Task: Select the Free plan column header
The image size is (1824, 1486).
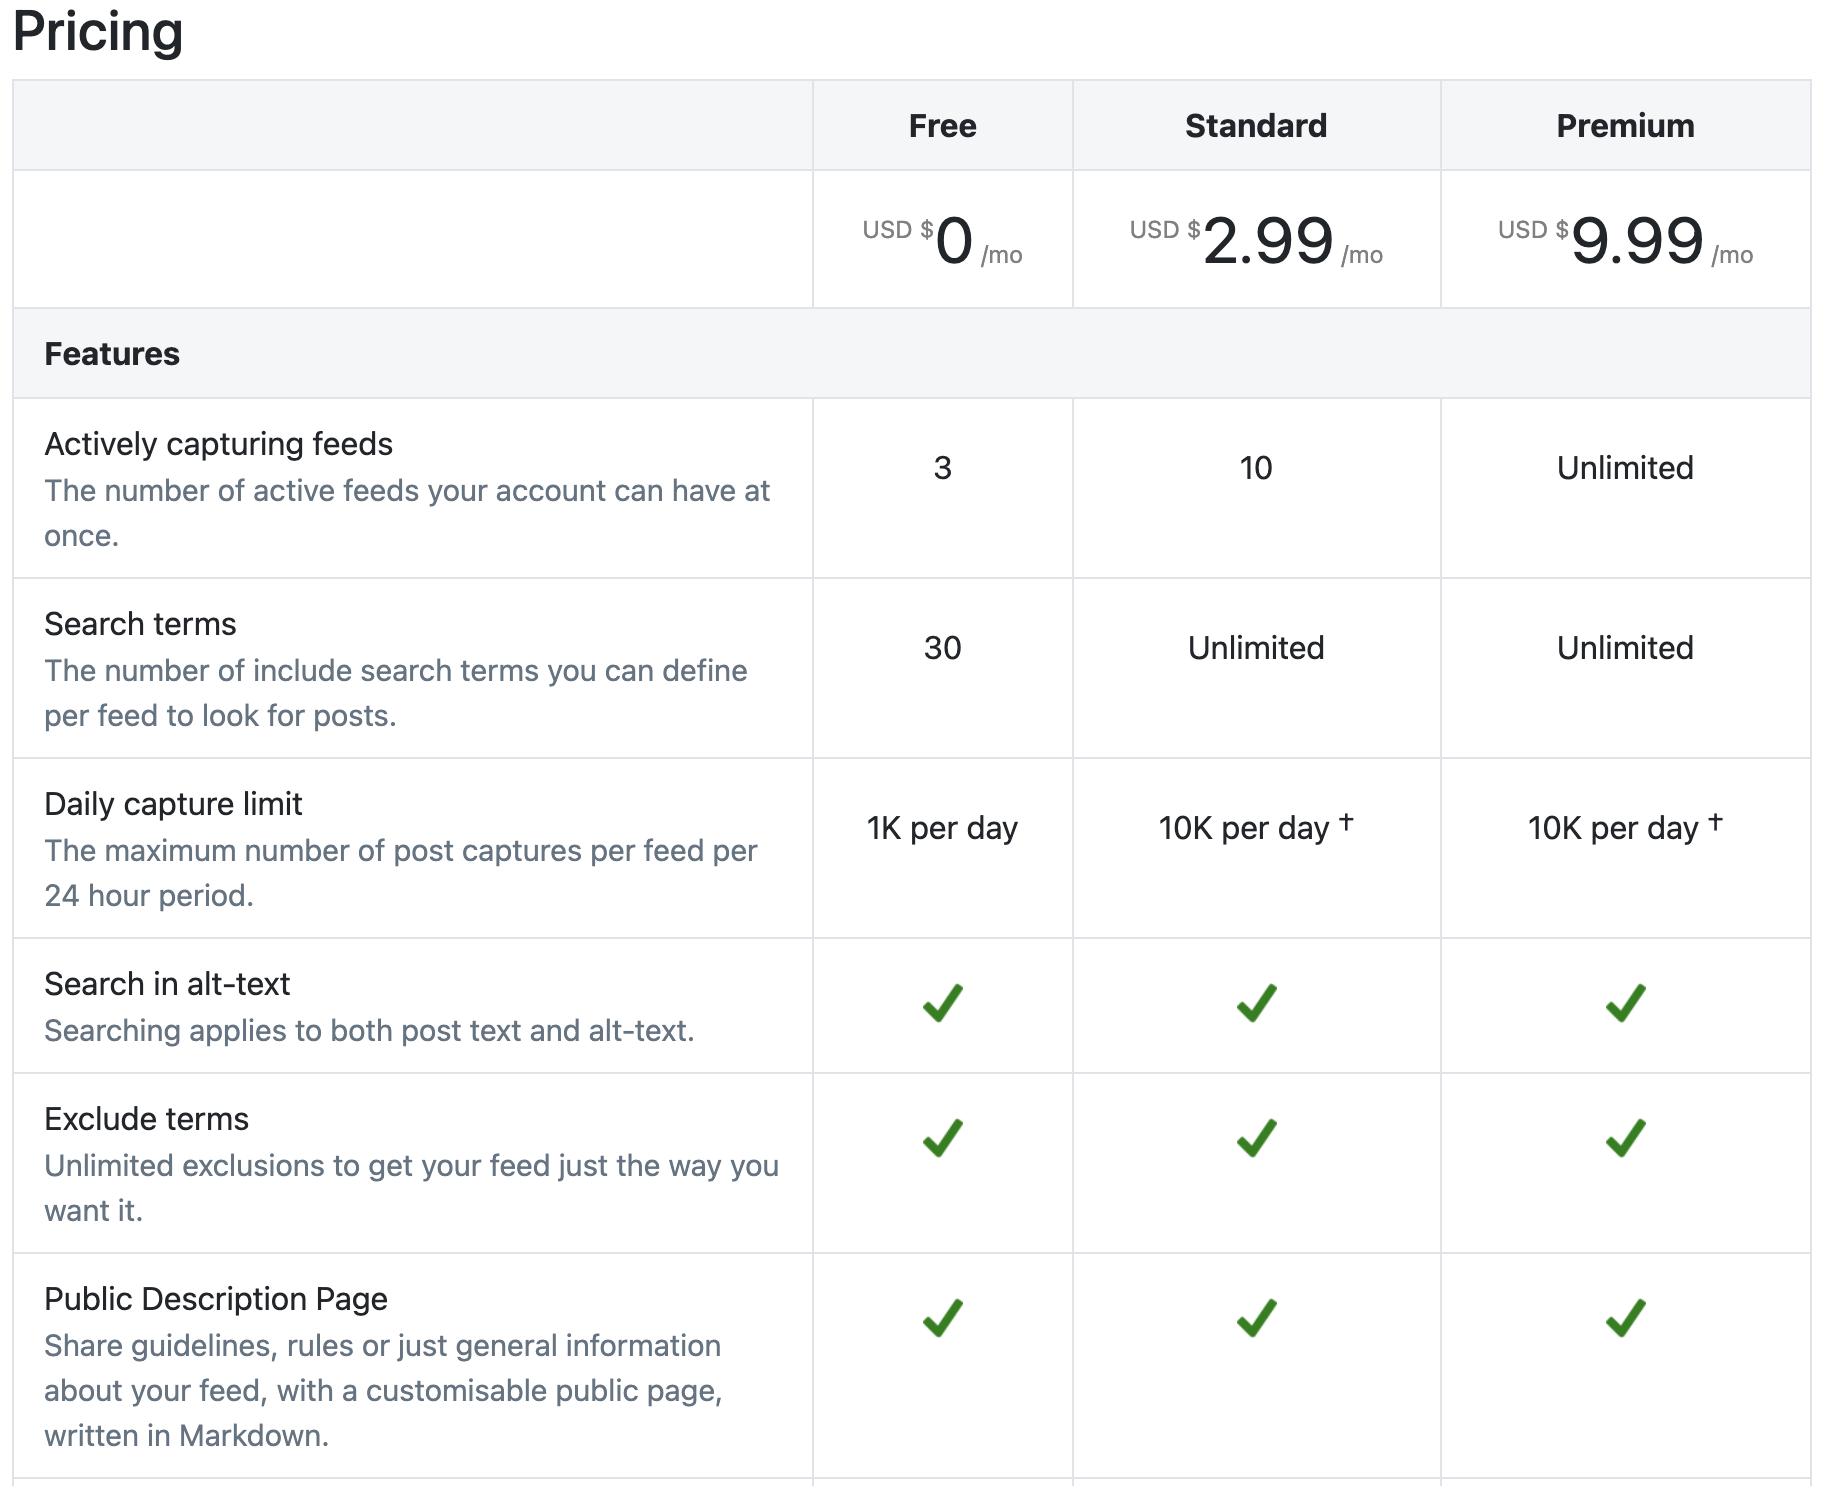Action: [x=942, y=126]
